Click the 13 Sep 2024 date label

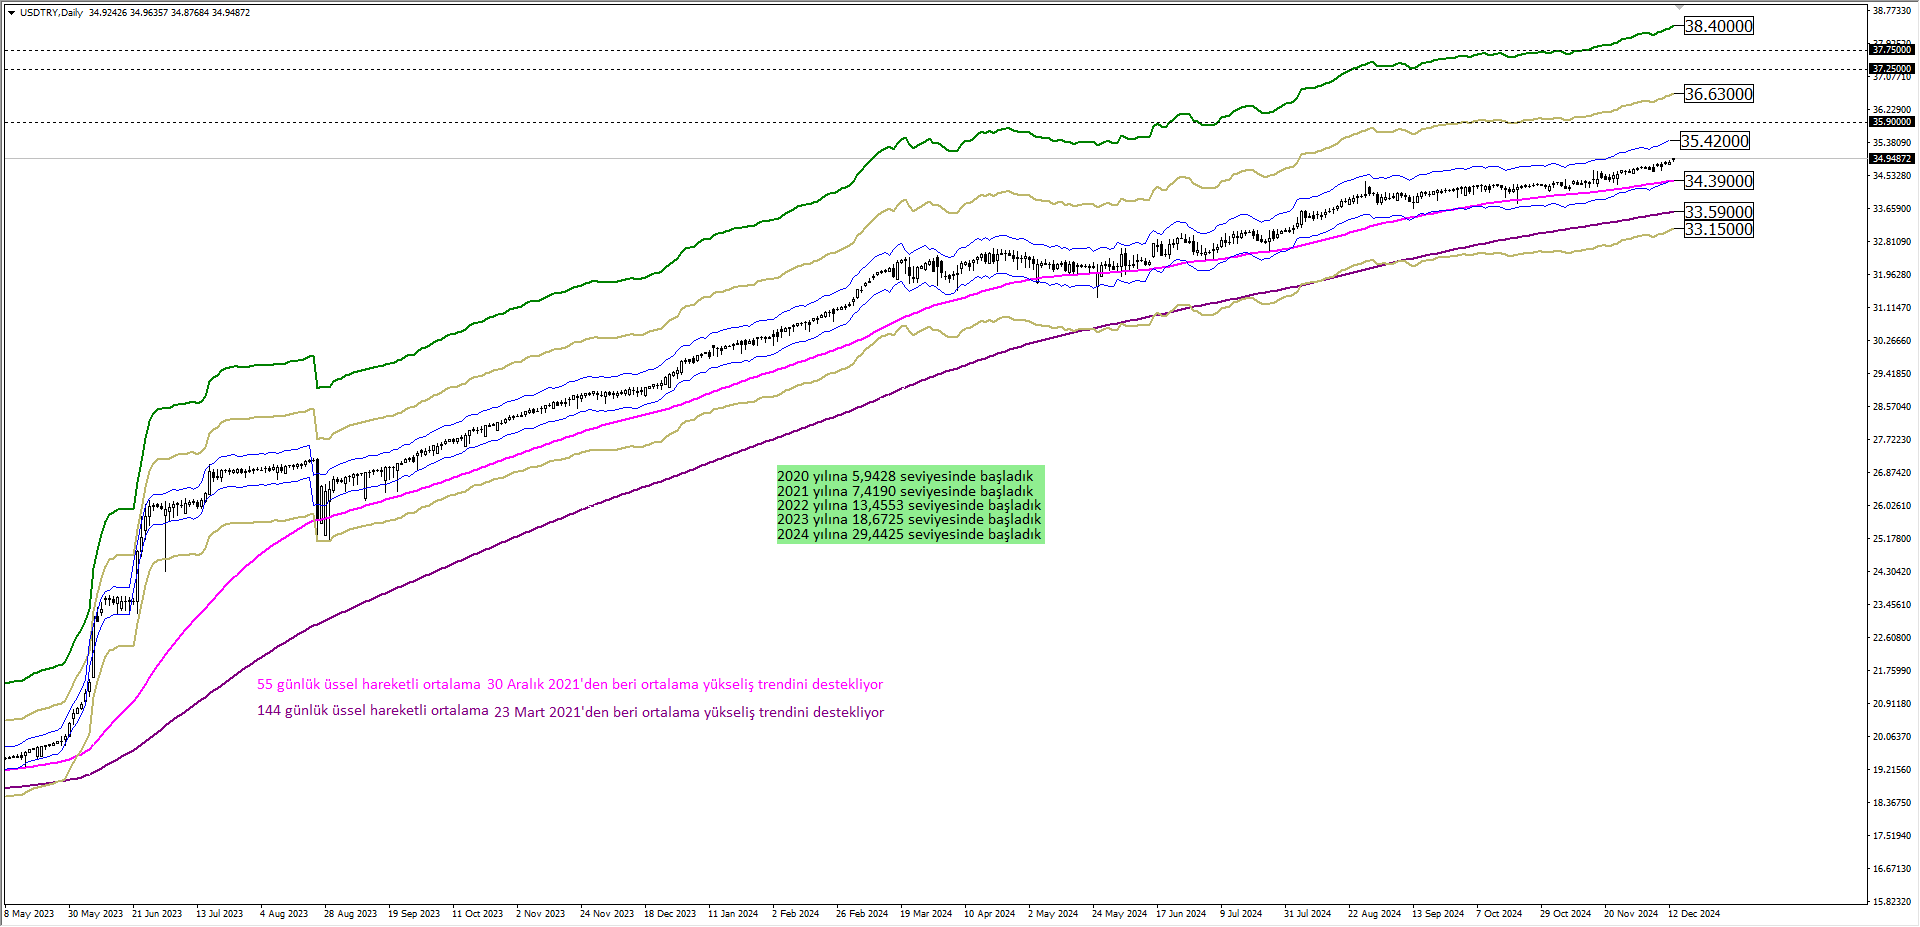[x=1438, y=914]
